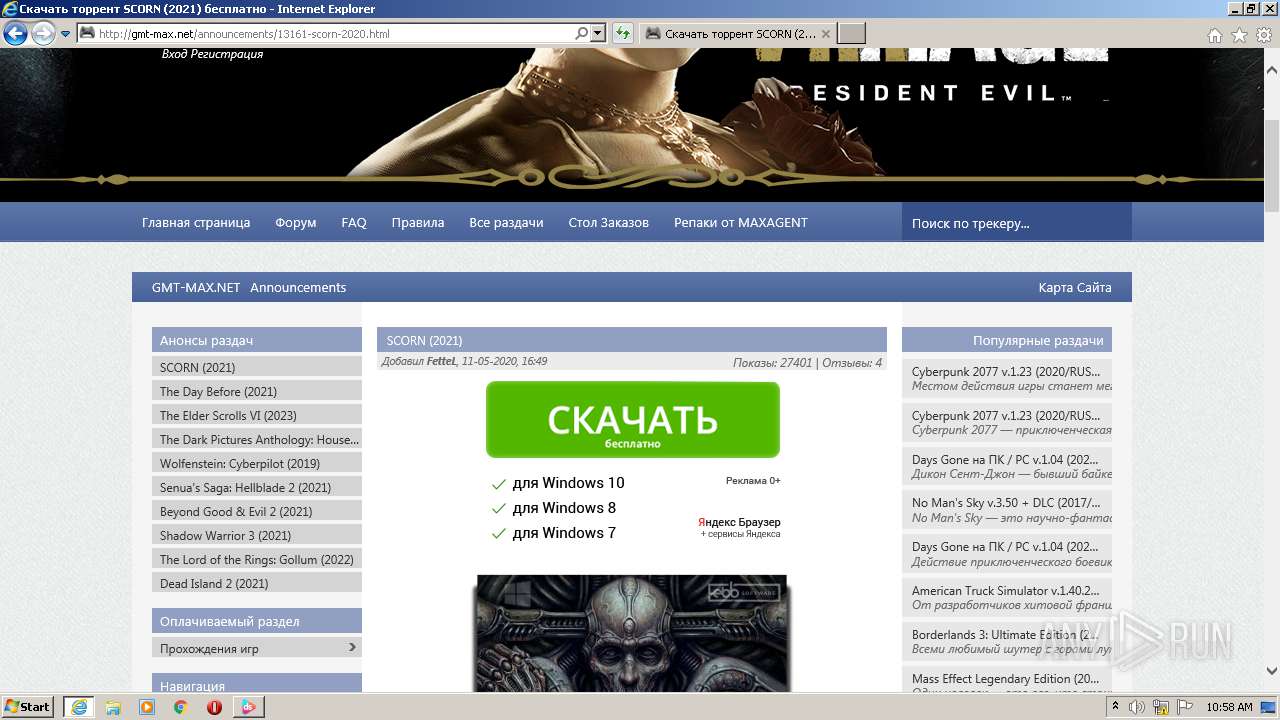Select SCORN (2021) in Анонсы раздач list
The image size is (1280, 720).
click(257, 367)
